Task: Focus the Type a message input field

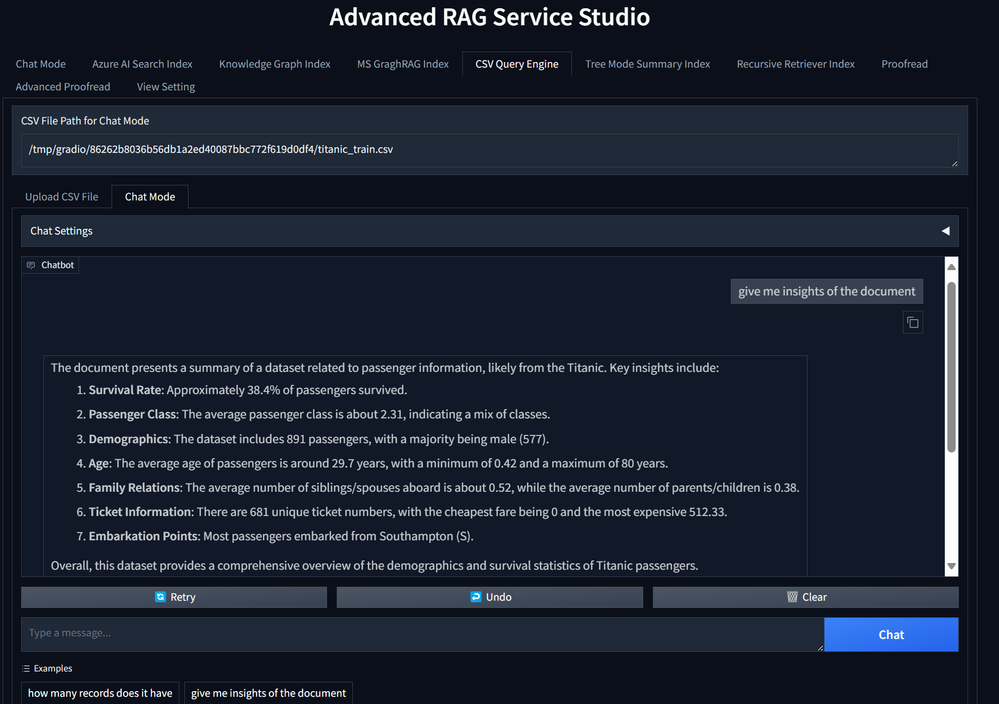Action: (x=422, y=634)
